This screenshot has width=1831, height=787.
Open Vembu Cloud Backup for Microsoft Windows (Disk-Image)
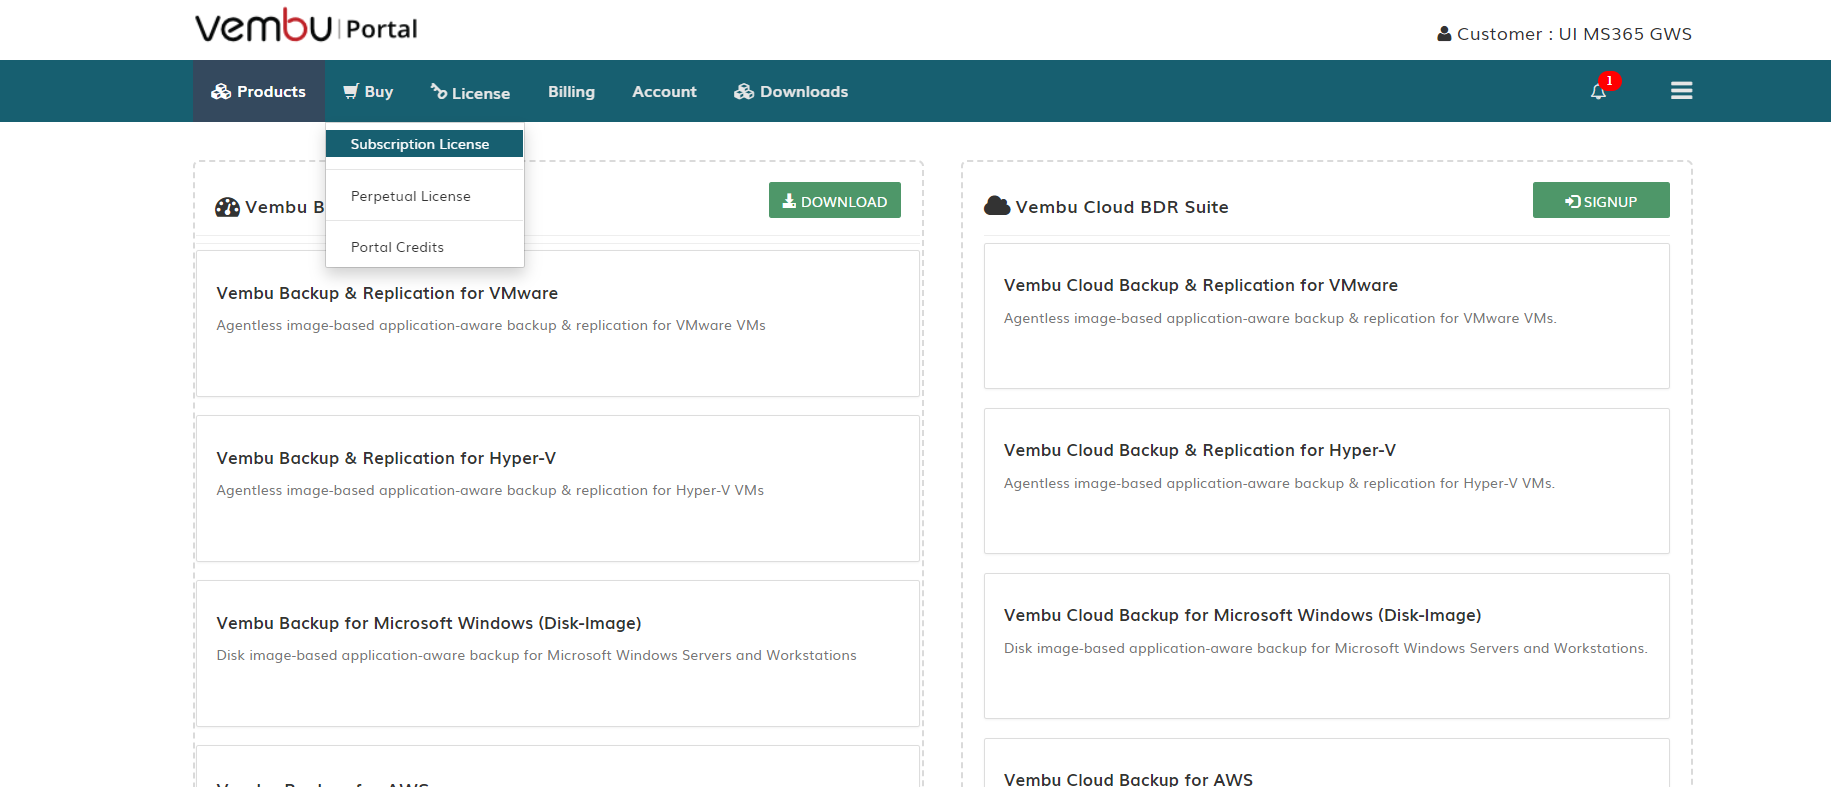coord(1327,646)
